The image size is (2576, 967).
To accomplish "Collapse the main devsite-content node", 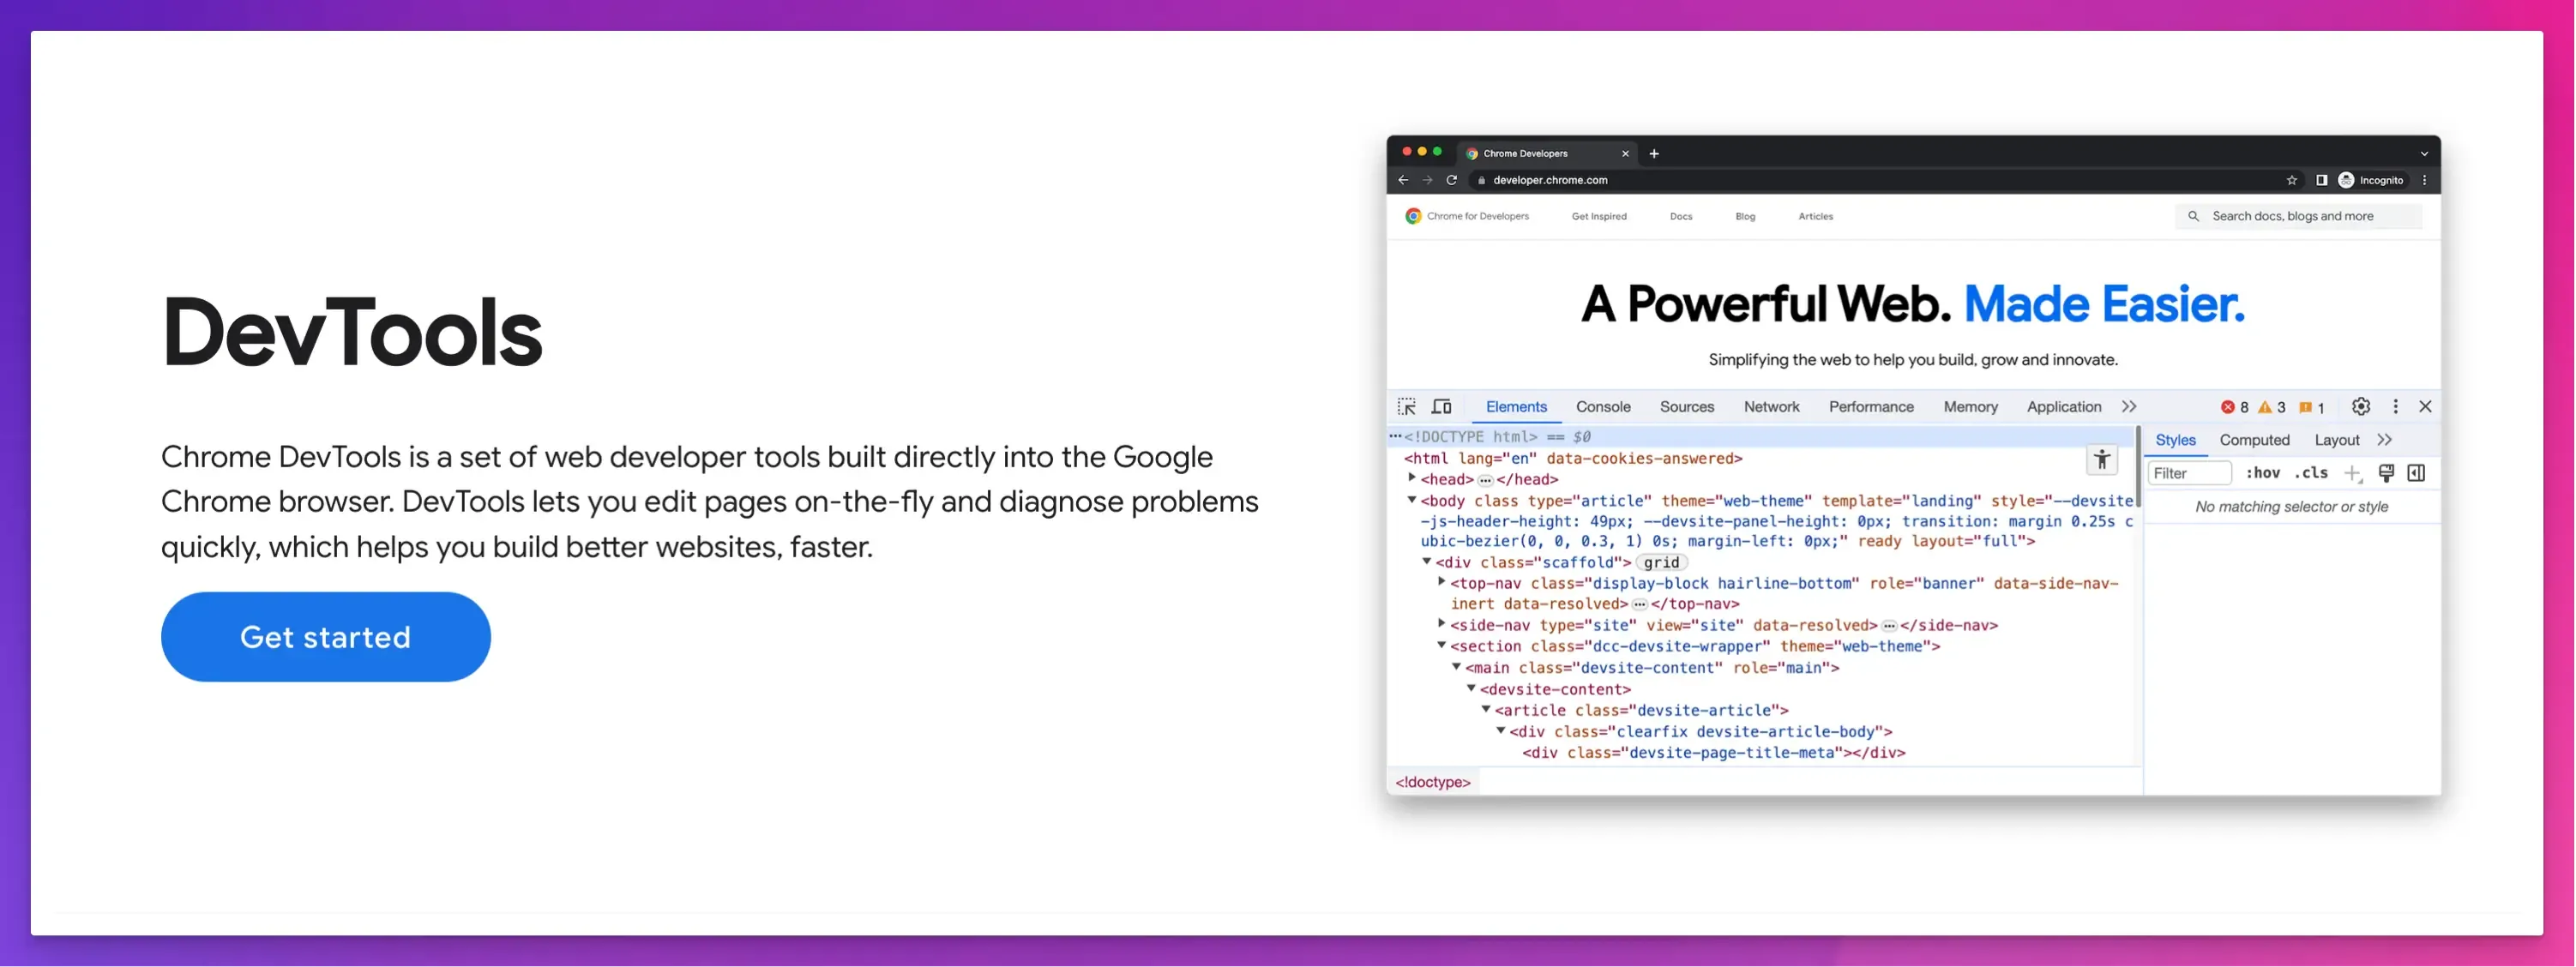I will coord(1456,667).
